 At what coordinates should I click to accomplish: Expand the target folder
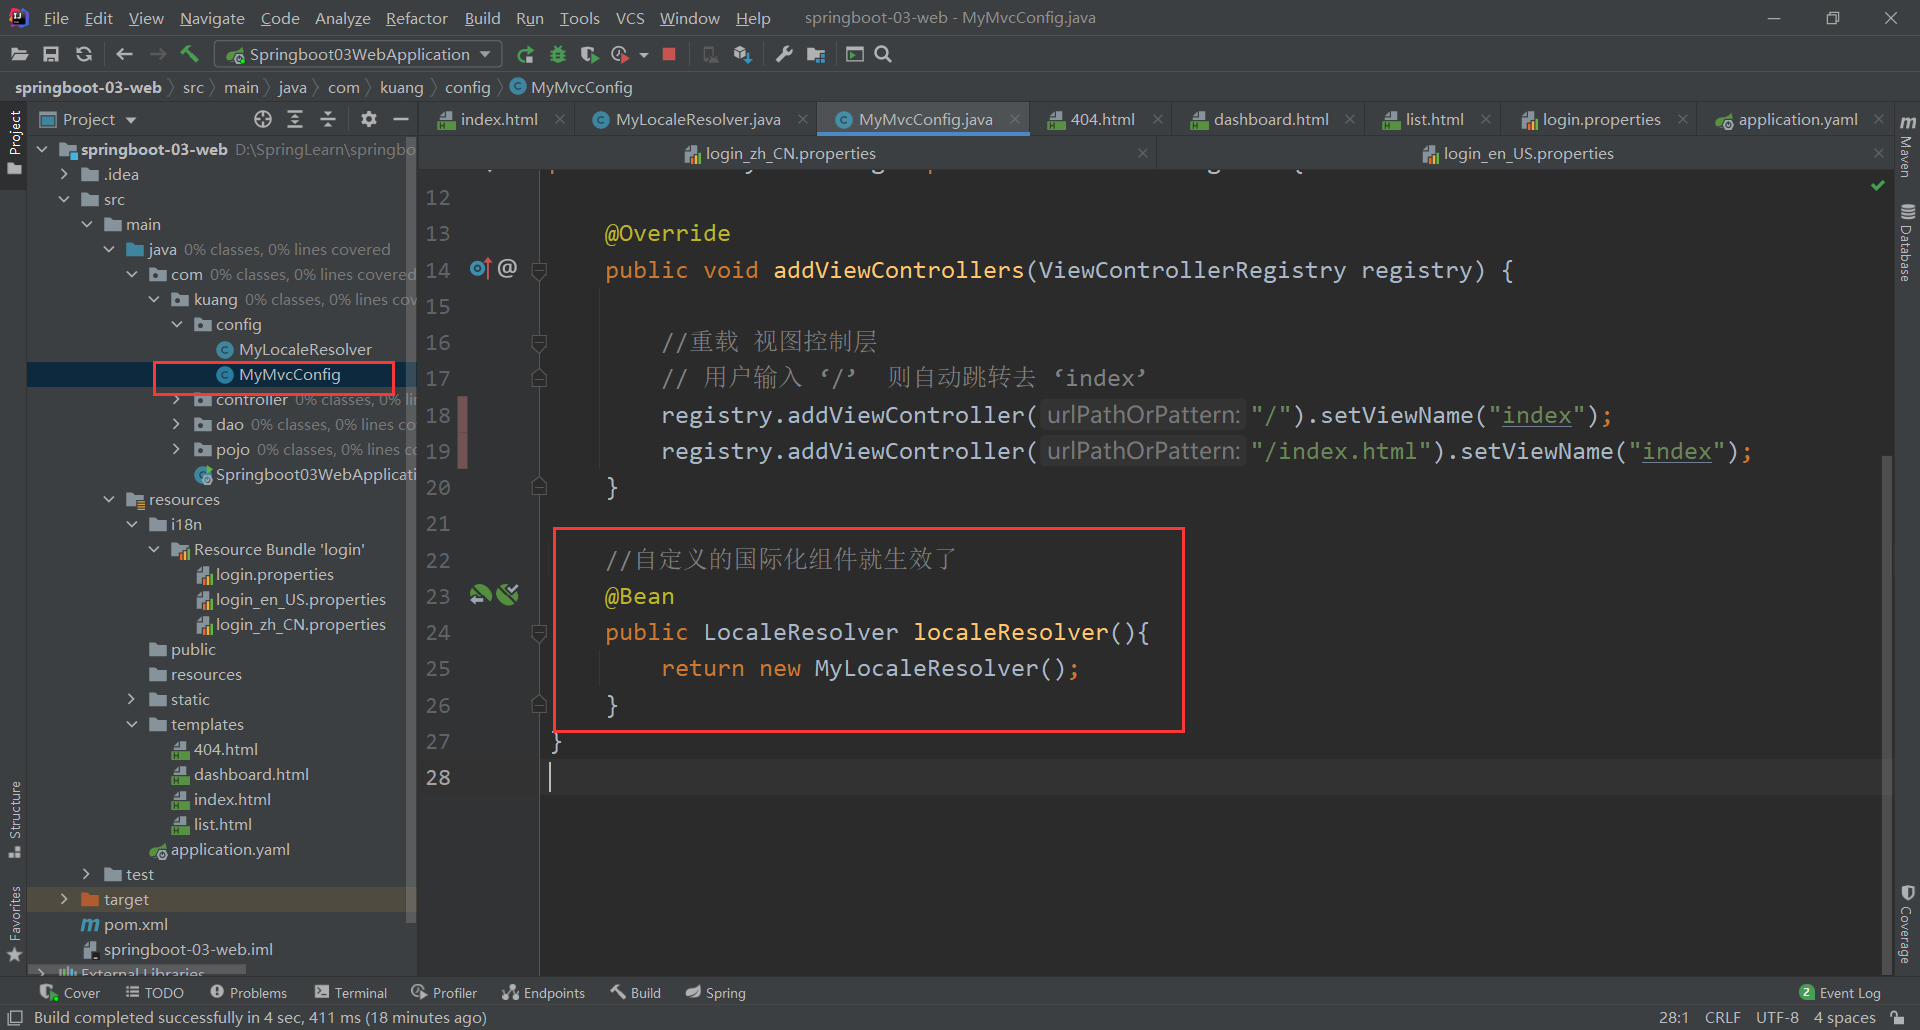[64, 900]
